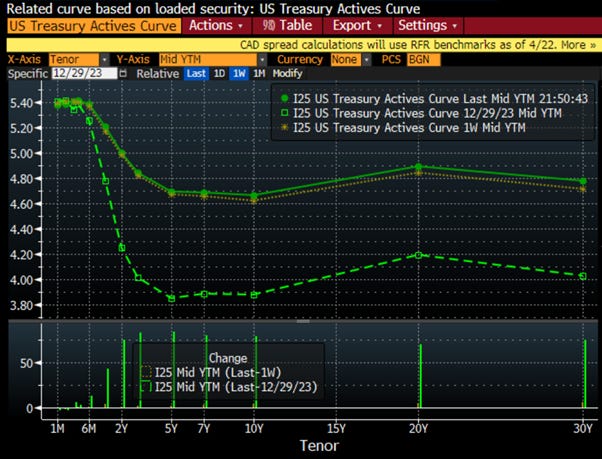Click the More link in the CAD notice
Image resolution: width=602 pixels, height=459 pixels.
[579, 45]
